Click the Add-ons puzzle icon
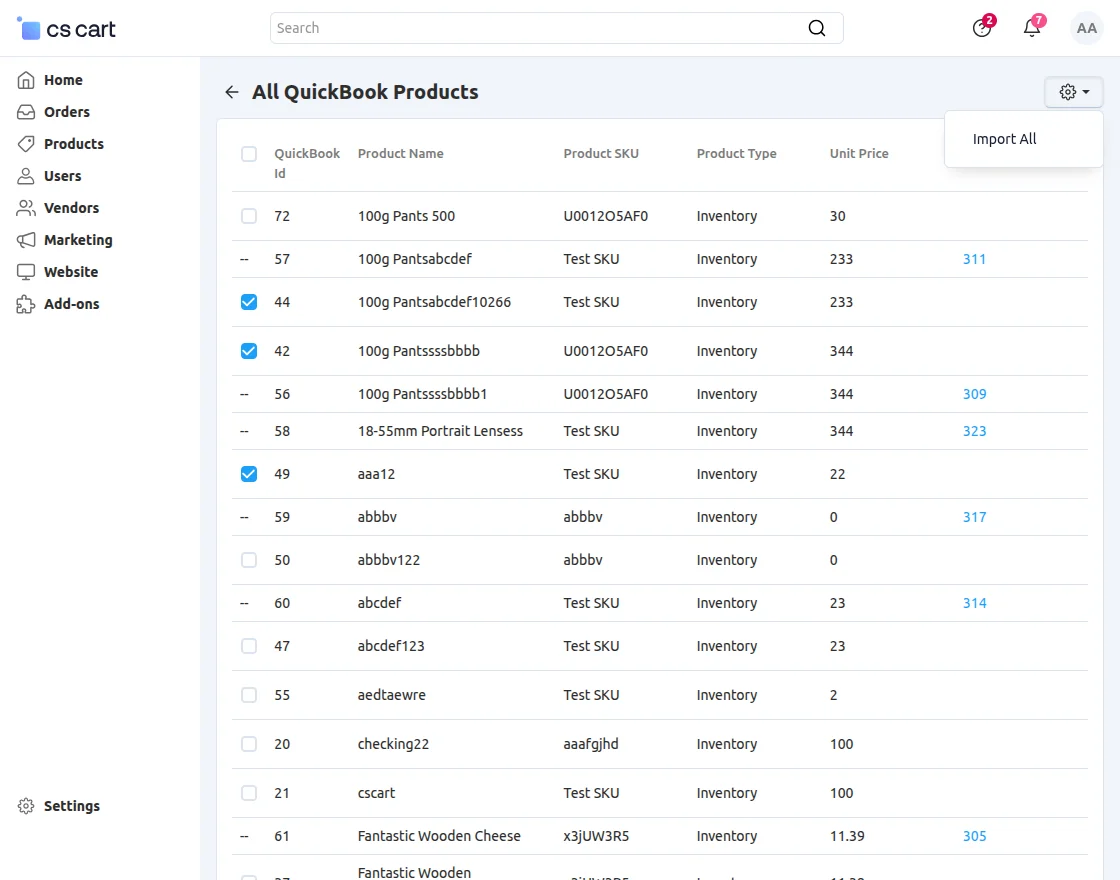Screen dimensions: 1120x880 pyautogui.click(x=26, y=304)
